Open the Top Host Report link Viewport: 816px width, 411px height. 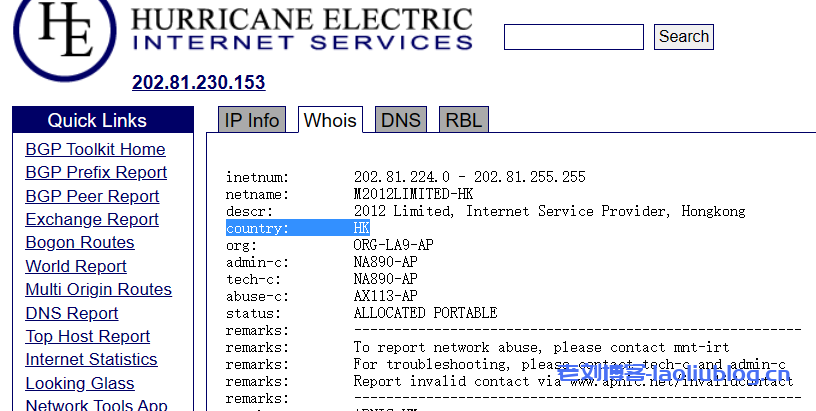[x=88, y=337]
